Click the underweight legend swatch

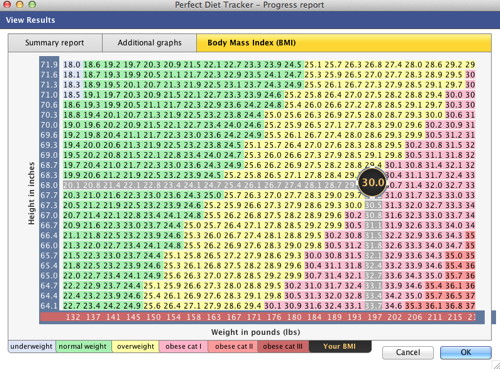(x=31, y=346)
